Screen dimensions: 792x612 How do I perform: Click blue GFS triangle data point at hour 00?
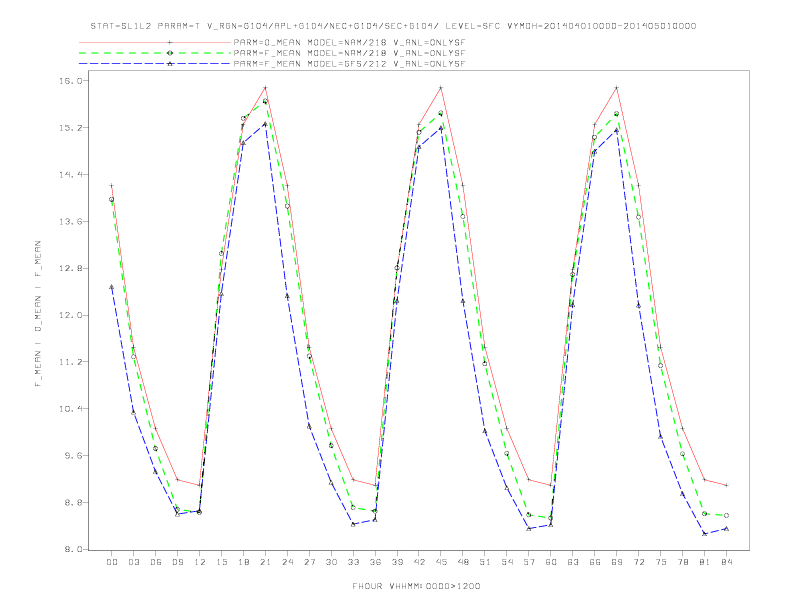[x=112, y=287]
